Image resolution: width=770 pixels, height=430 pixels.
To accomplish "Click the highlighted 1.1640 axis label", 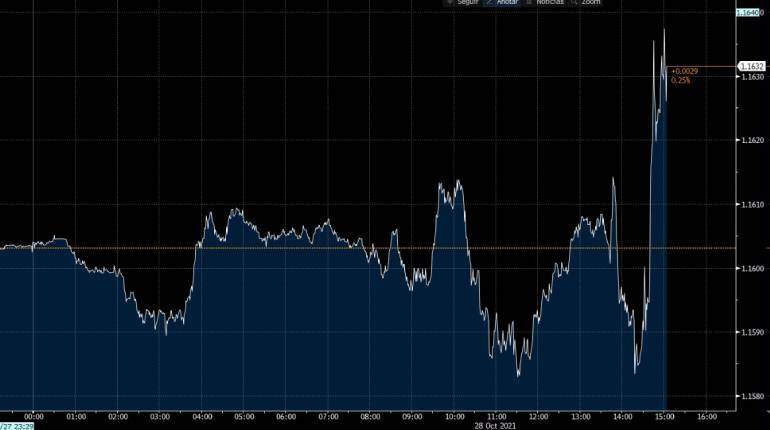I will (747, 12).
